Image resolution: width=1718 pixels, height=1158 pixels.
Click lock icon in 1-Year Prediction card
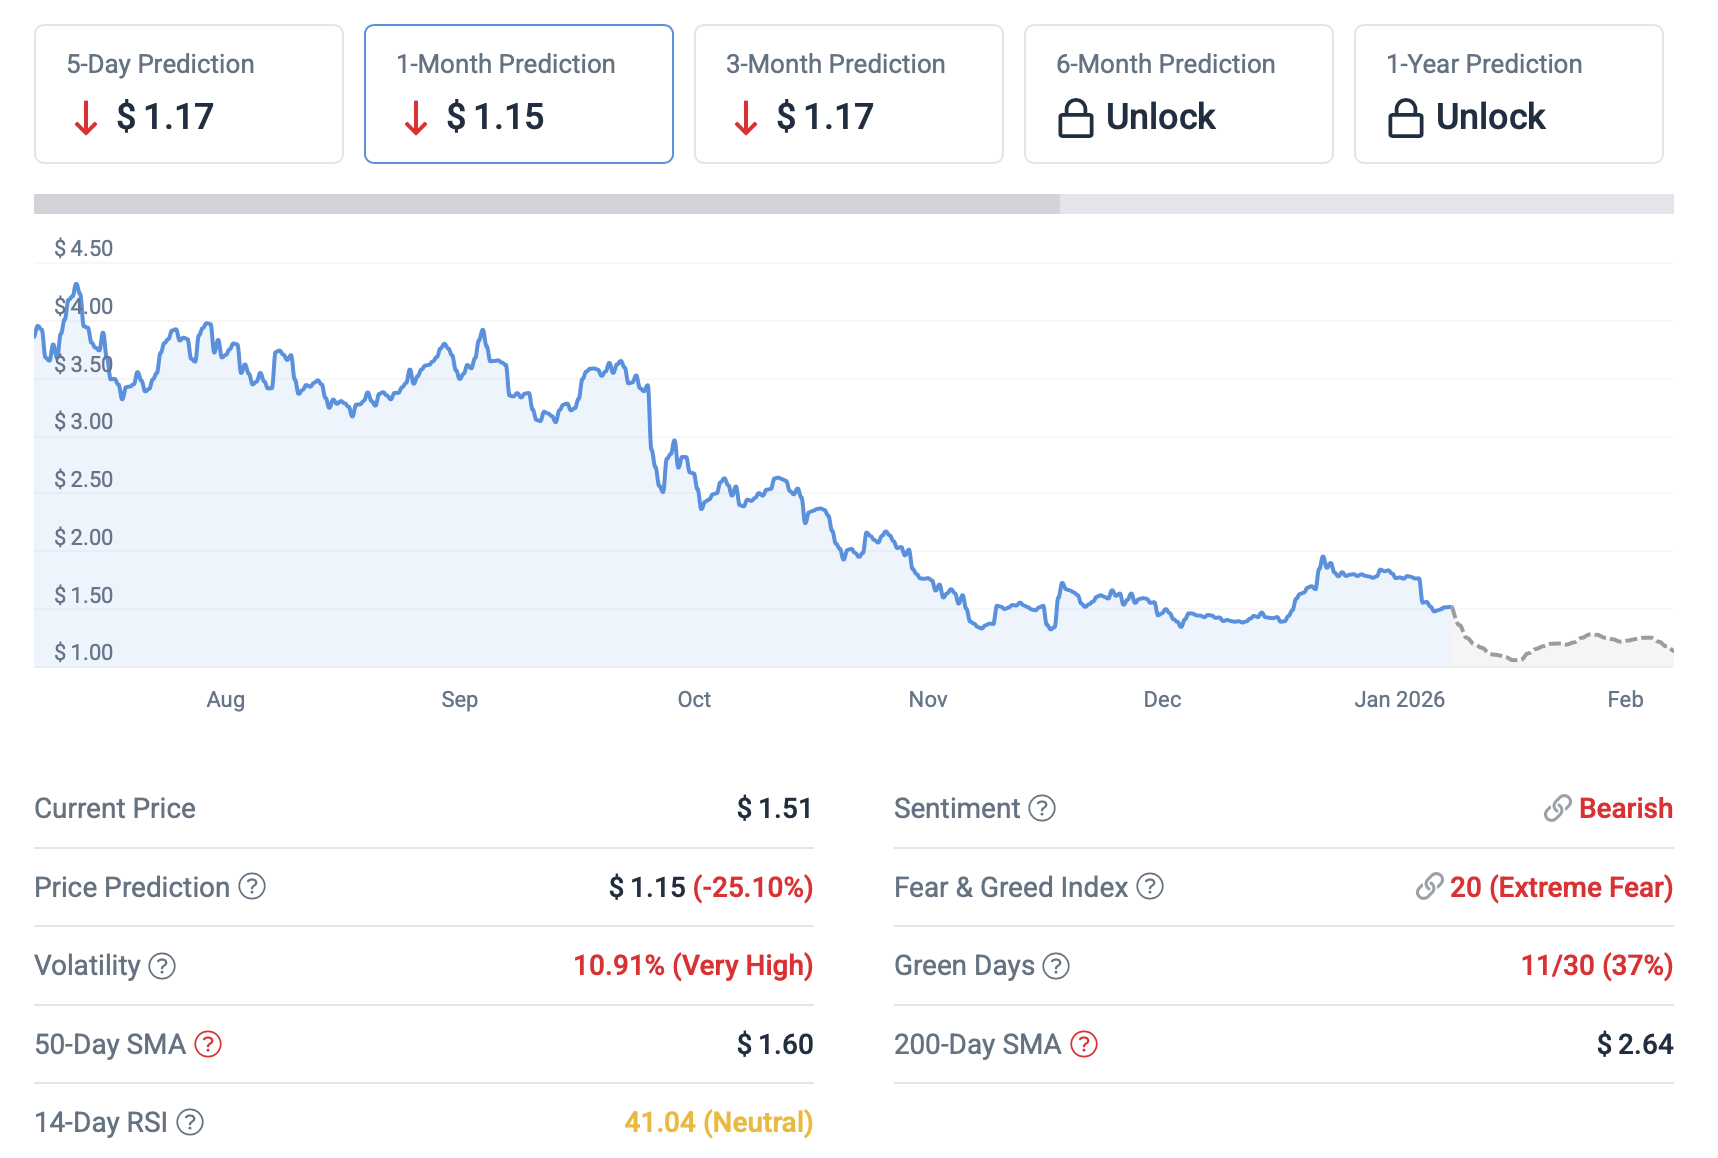click(1405, 118)
